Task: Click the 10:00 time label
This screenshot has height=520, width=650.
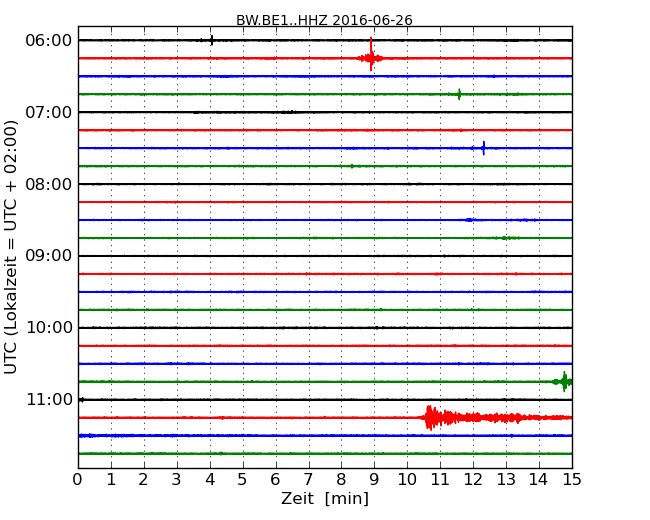Action: [x=49, y=328]
